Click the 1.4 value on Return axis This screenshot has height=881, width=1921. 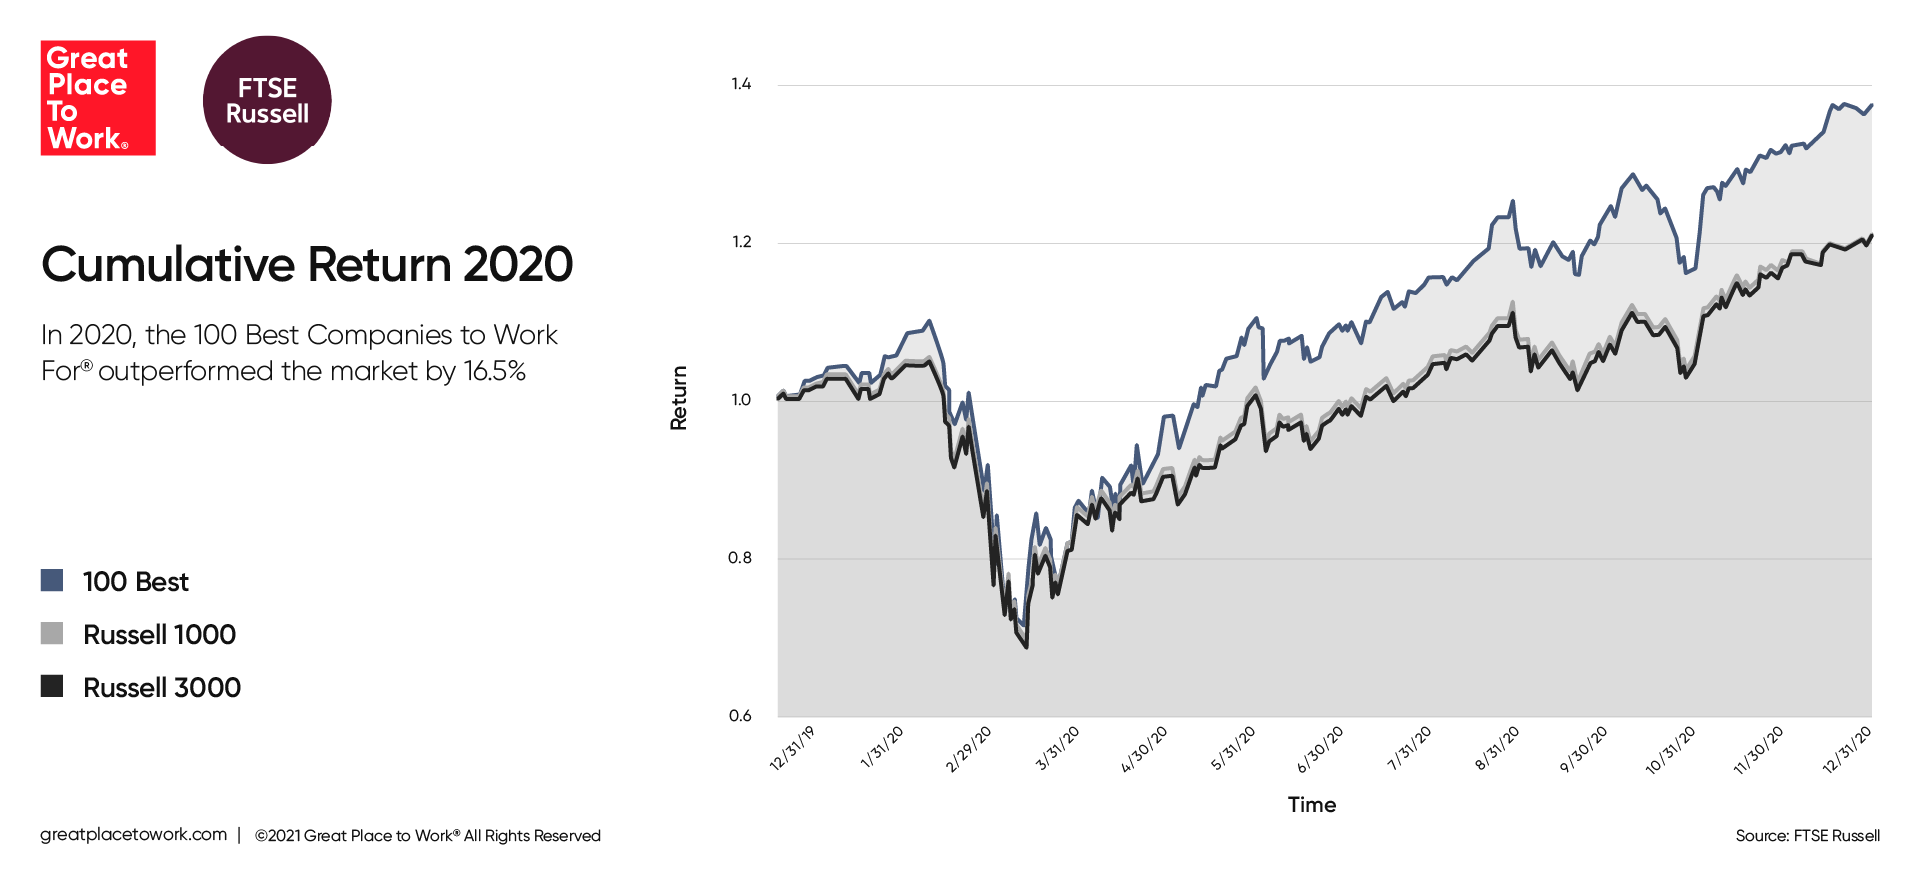(741, 84)
